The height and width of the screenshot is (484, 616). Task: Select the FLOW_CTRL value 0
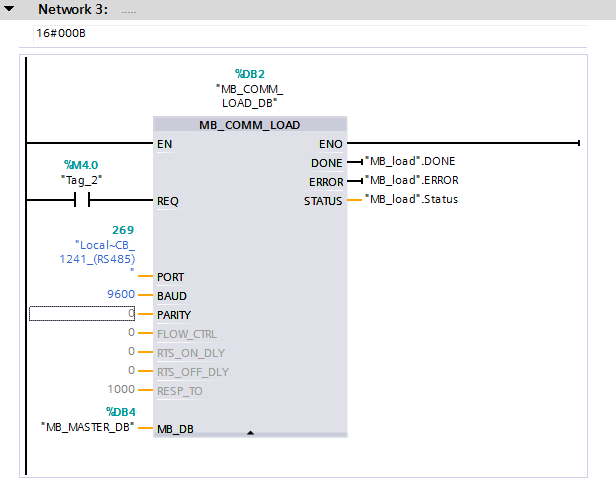(x=132, y=332)
